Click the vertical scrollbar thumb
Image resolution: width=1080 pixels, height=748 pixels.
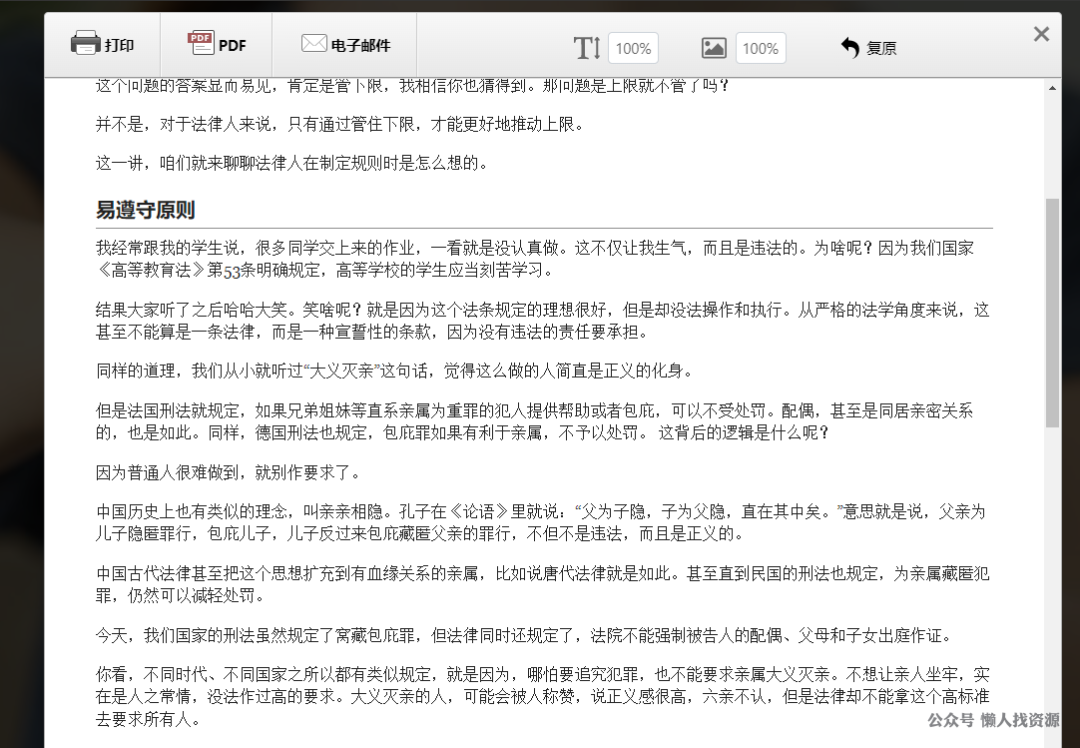[1052, 313]
